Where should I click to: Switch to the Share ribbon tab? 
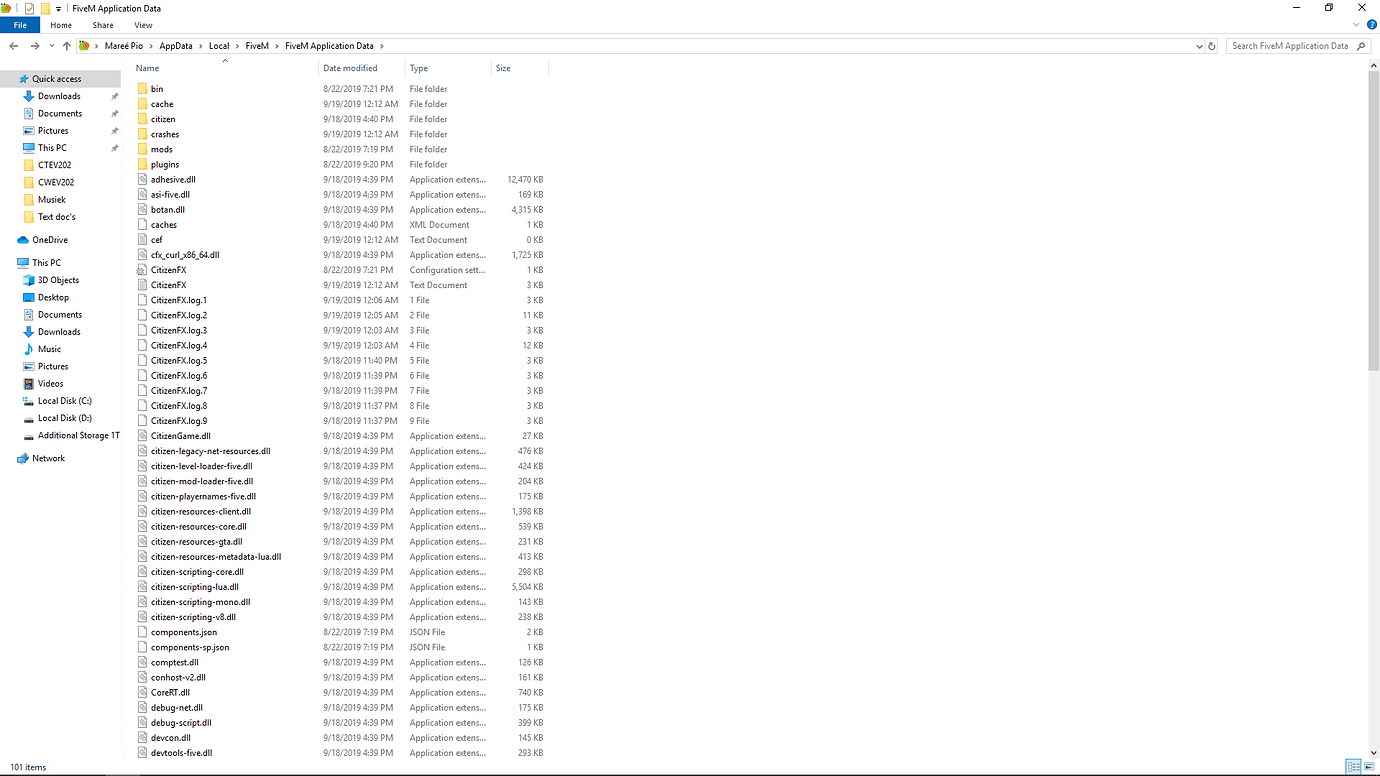[103, 25]
